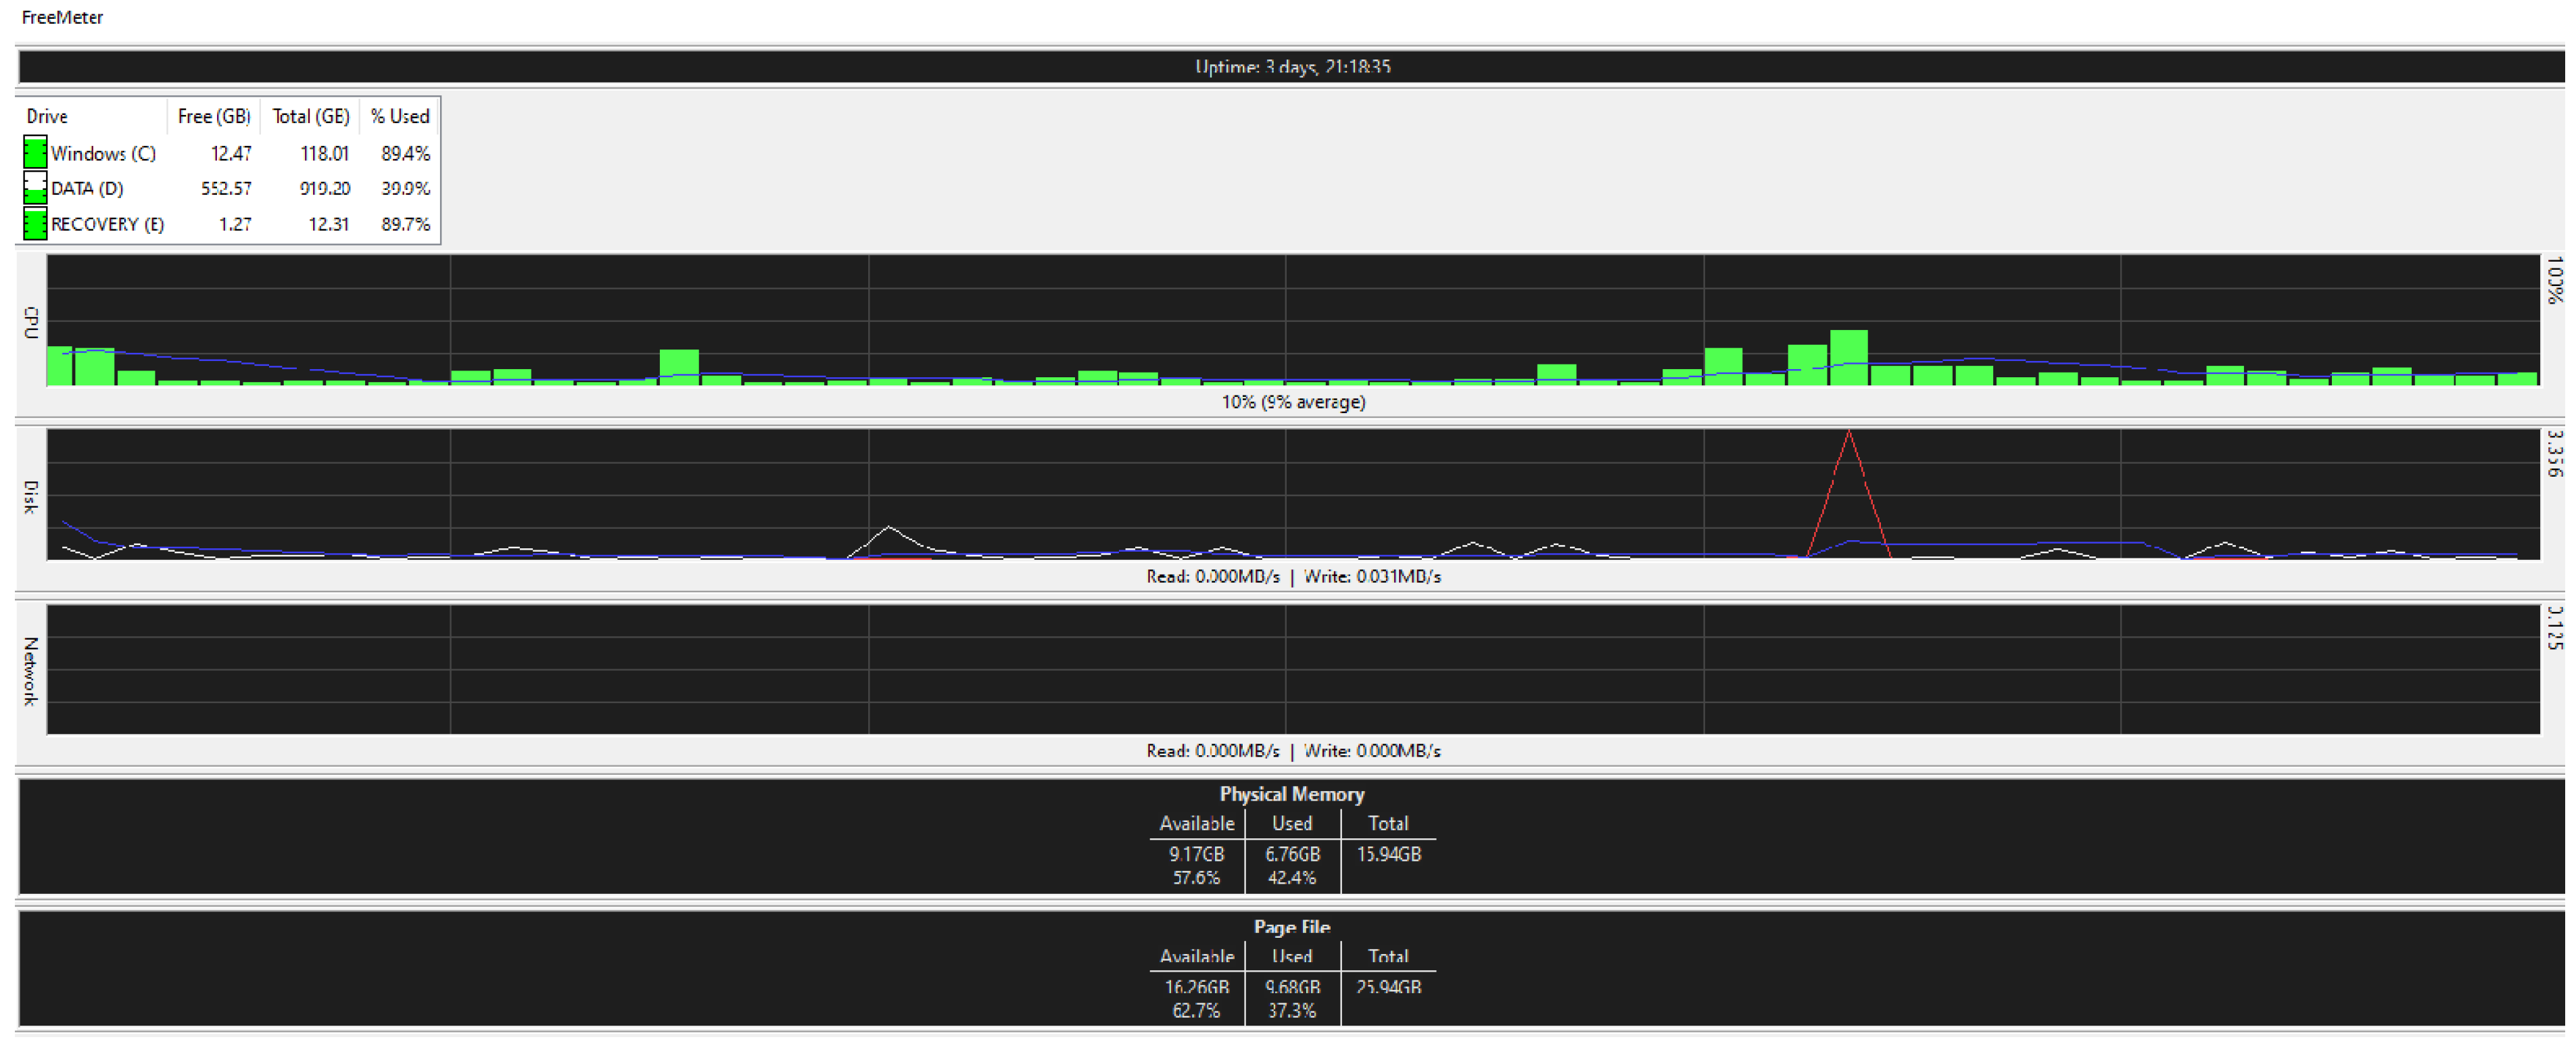The height and width of the screenshot is (1050, 2576).
Task: Click inside the empty Network graph
Action: (1292, 669)
